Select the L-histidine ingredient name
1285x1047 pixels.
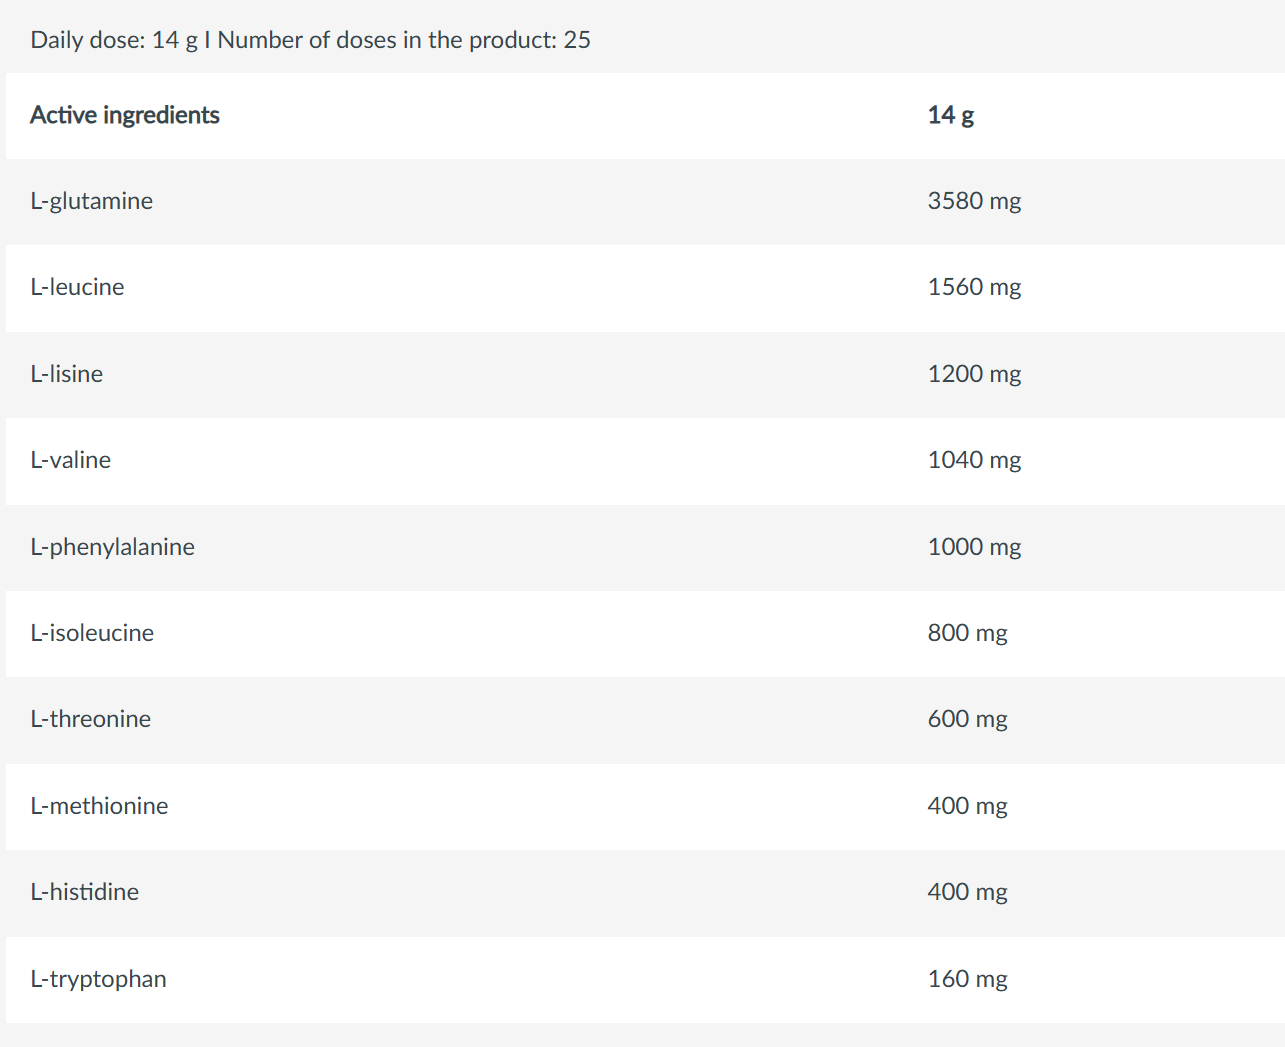tap(85, 892)
